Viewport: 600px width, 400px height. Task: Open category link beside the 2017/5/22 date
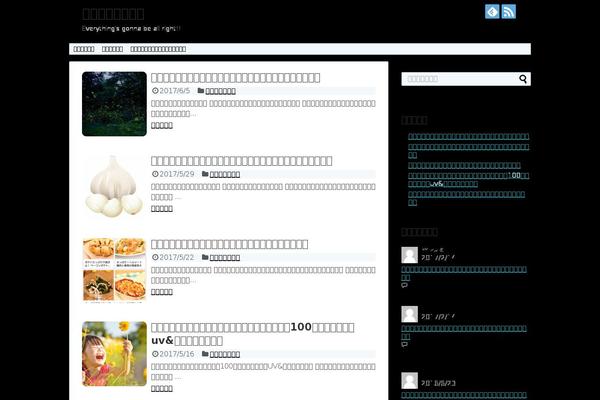(x=225, y=258)
